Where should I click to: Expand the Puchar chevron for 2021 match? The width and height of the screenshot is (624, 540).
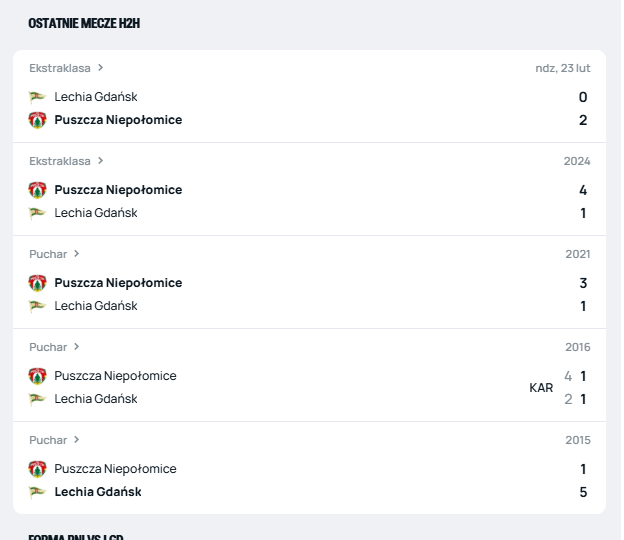coord(77,254)
